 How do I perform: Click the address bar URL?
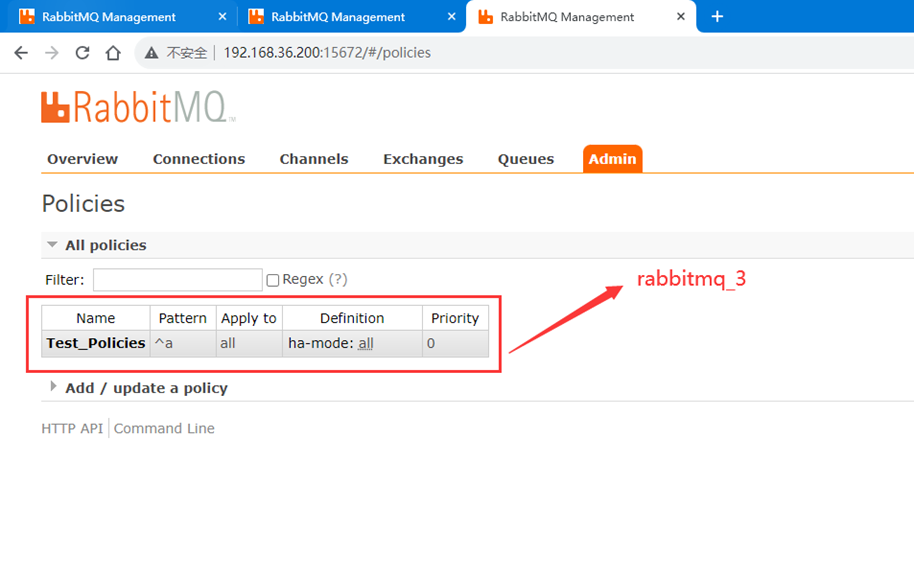coord(327,53)
